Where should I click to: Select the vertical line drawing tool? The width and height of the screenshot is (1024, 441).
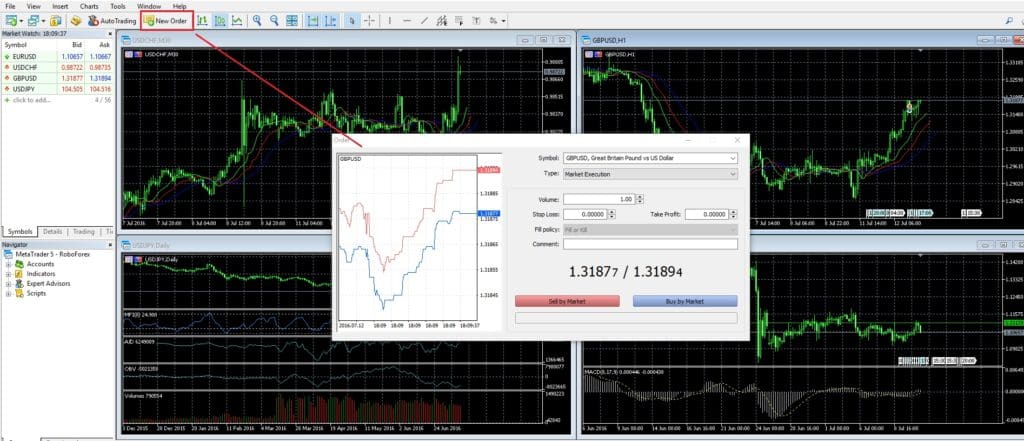tap(390, 21)
